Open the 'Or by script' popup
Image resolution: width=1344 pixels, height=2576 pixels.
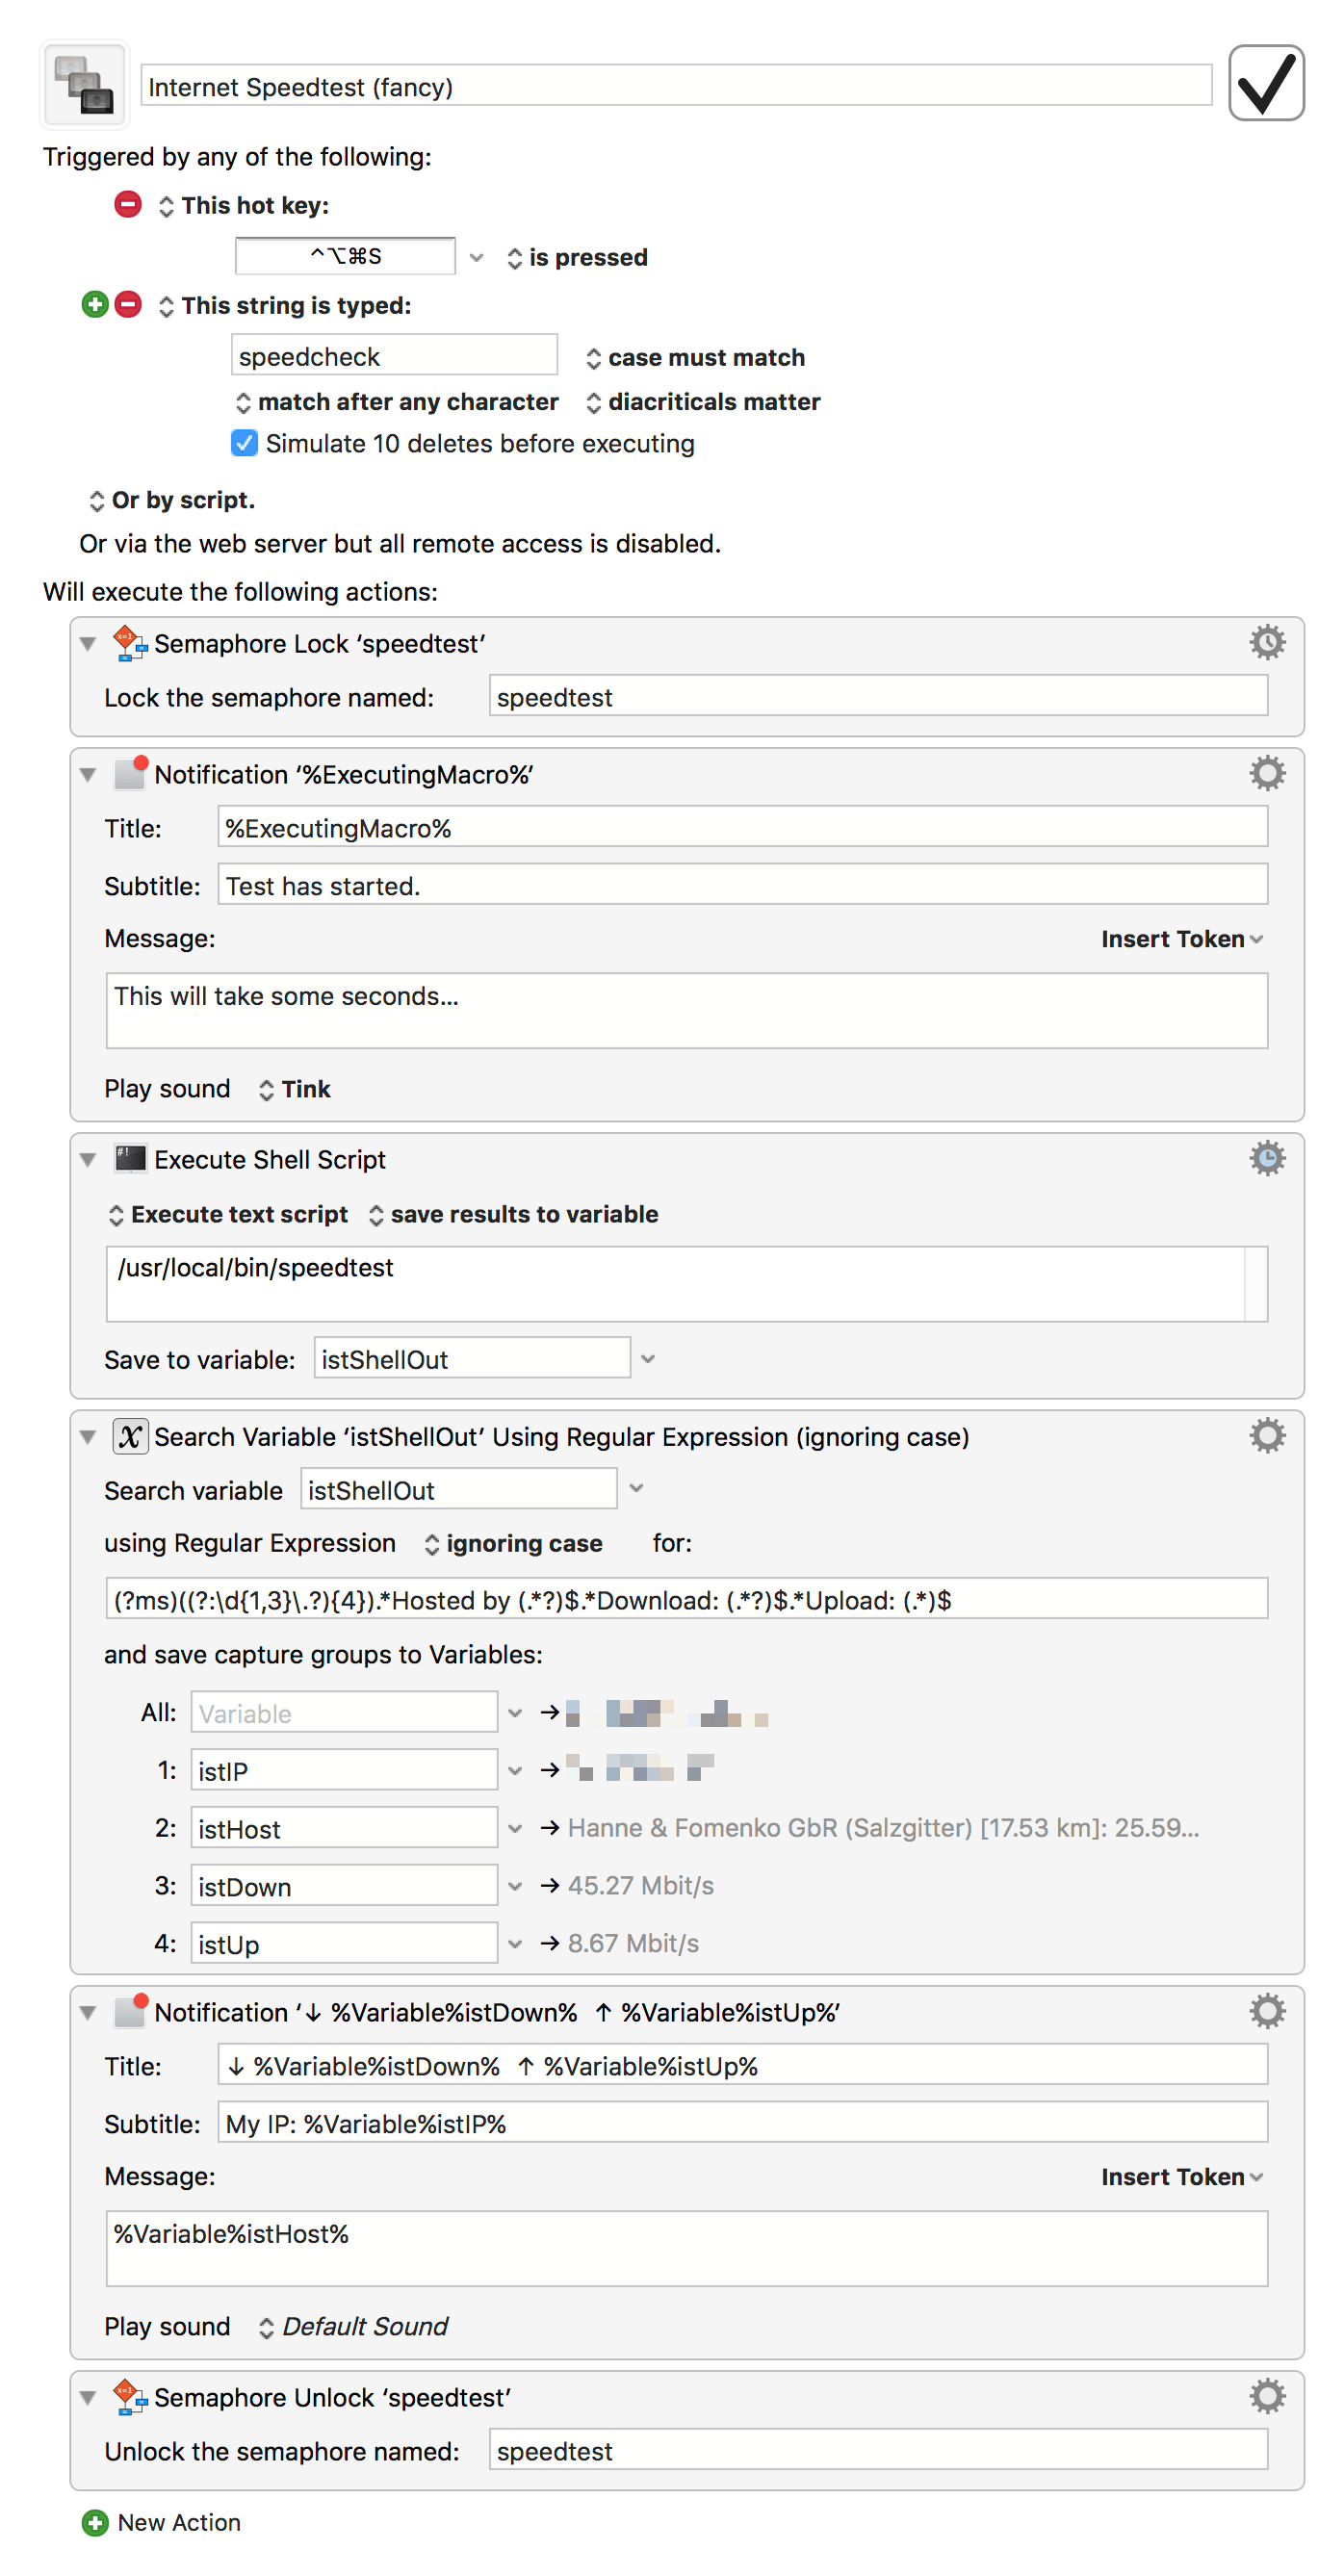point(171,500)
